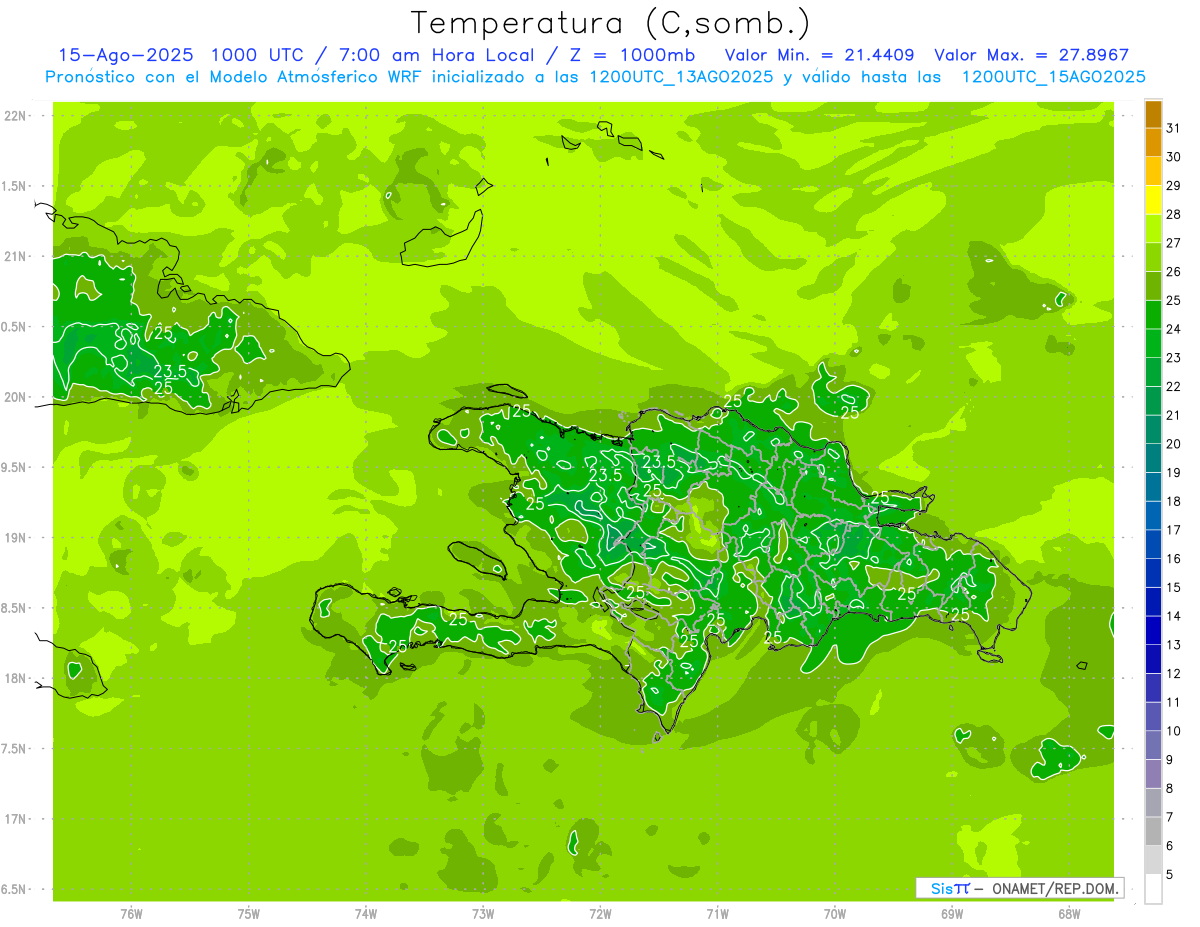Click the '20' value on the color scale

click(1174, 444)
